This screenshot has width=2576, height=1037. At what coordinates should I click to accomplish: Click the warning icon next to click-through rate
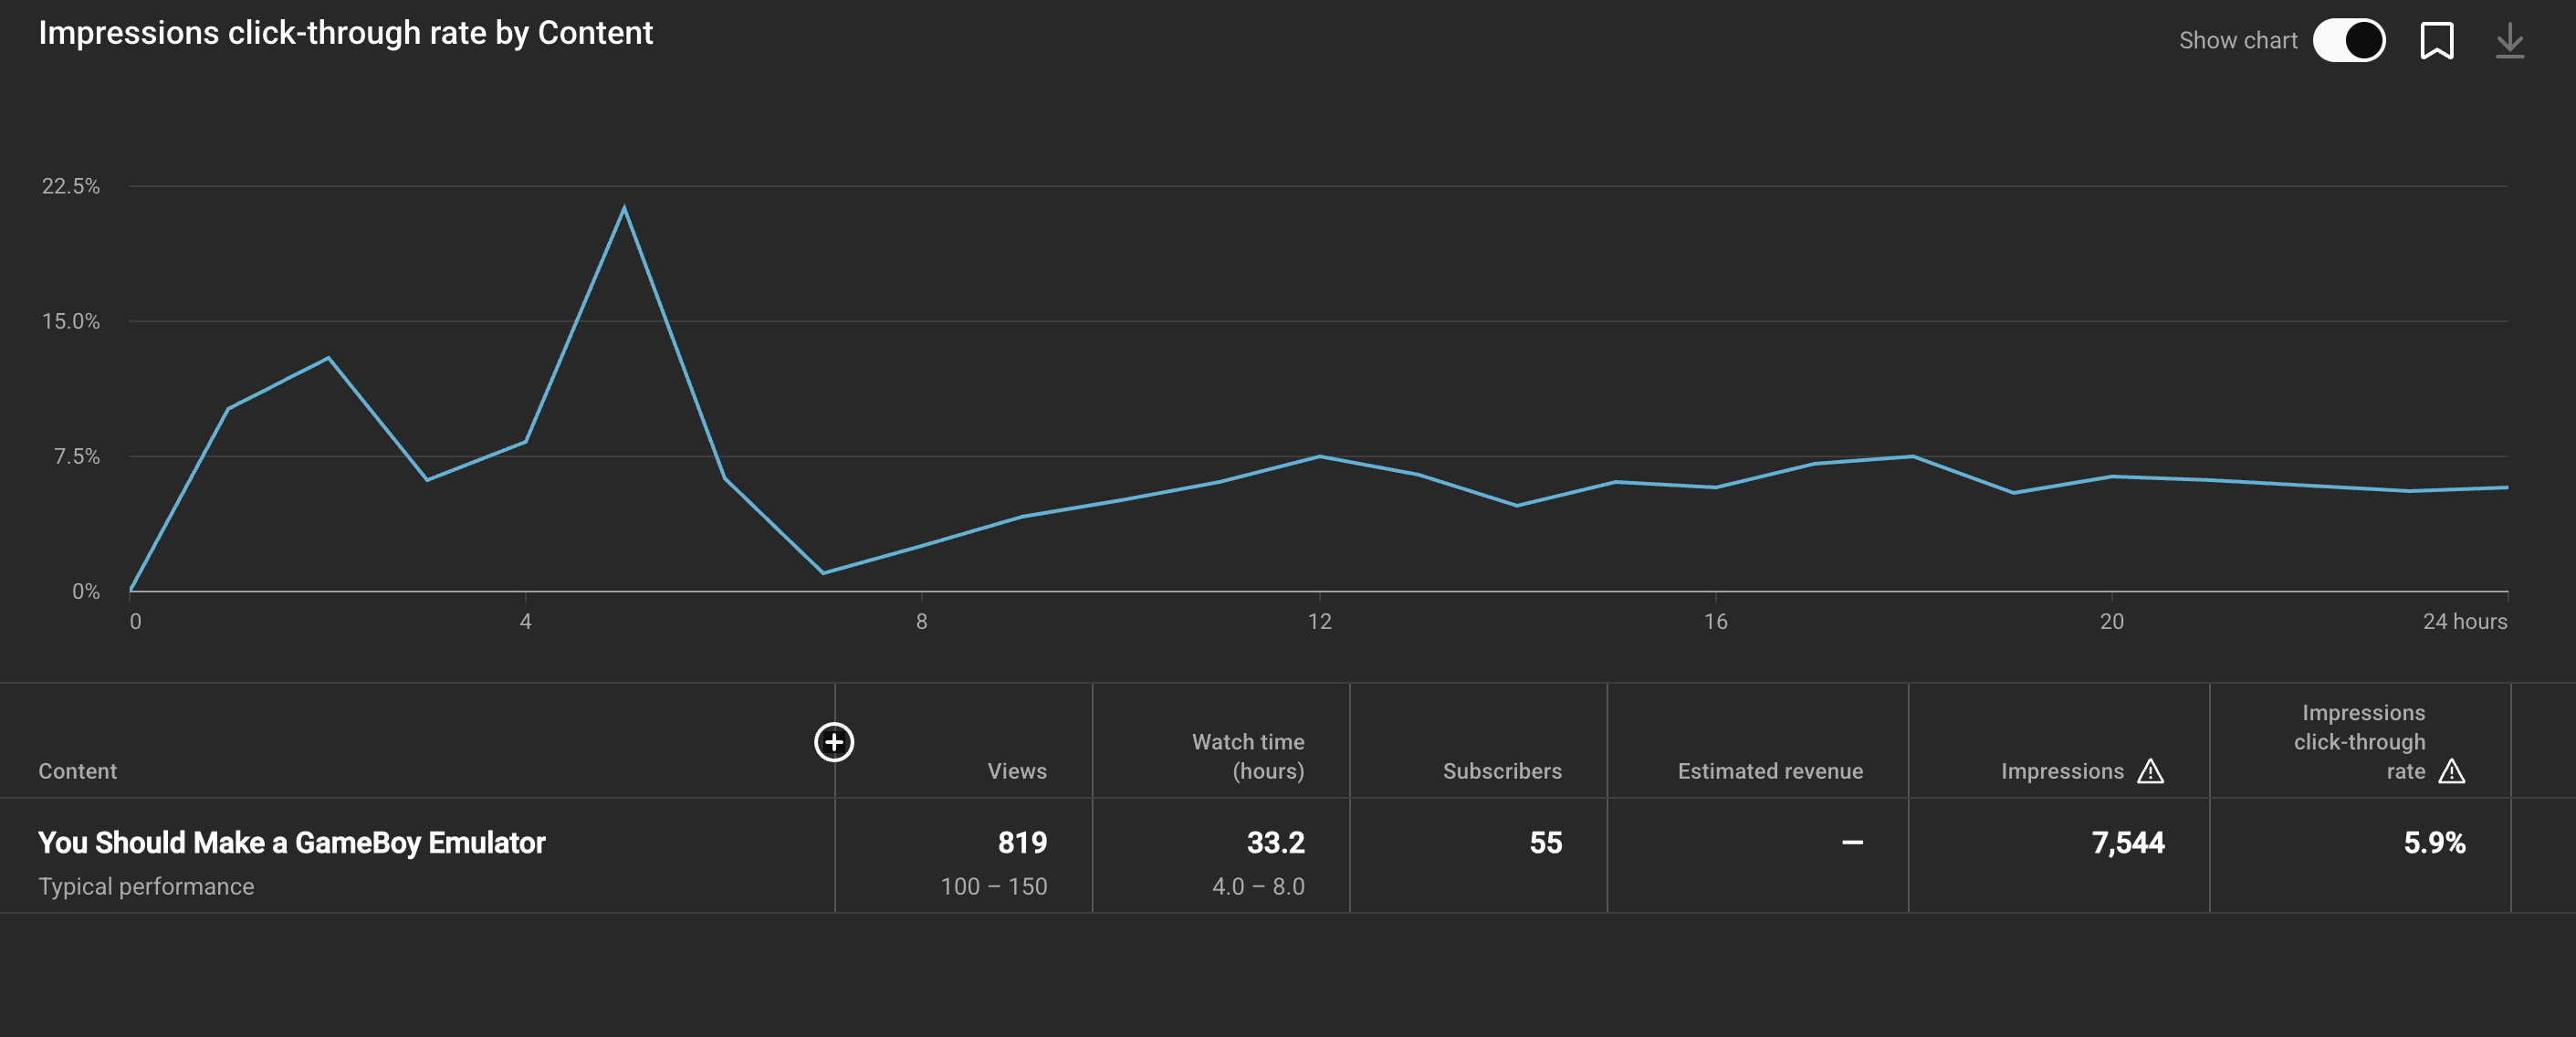2451,771
